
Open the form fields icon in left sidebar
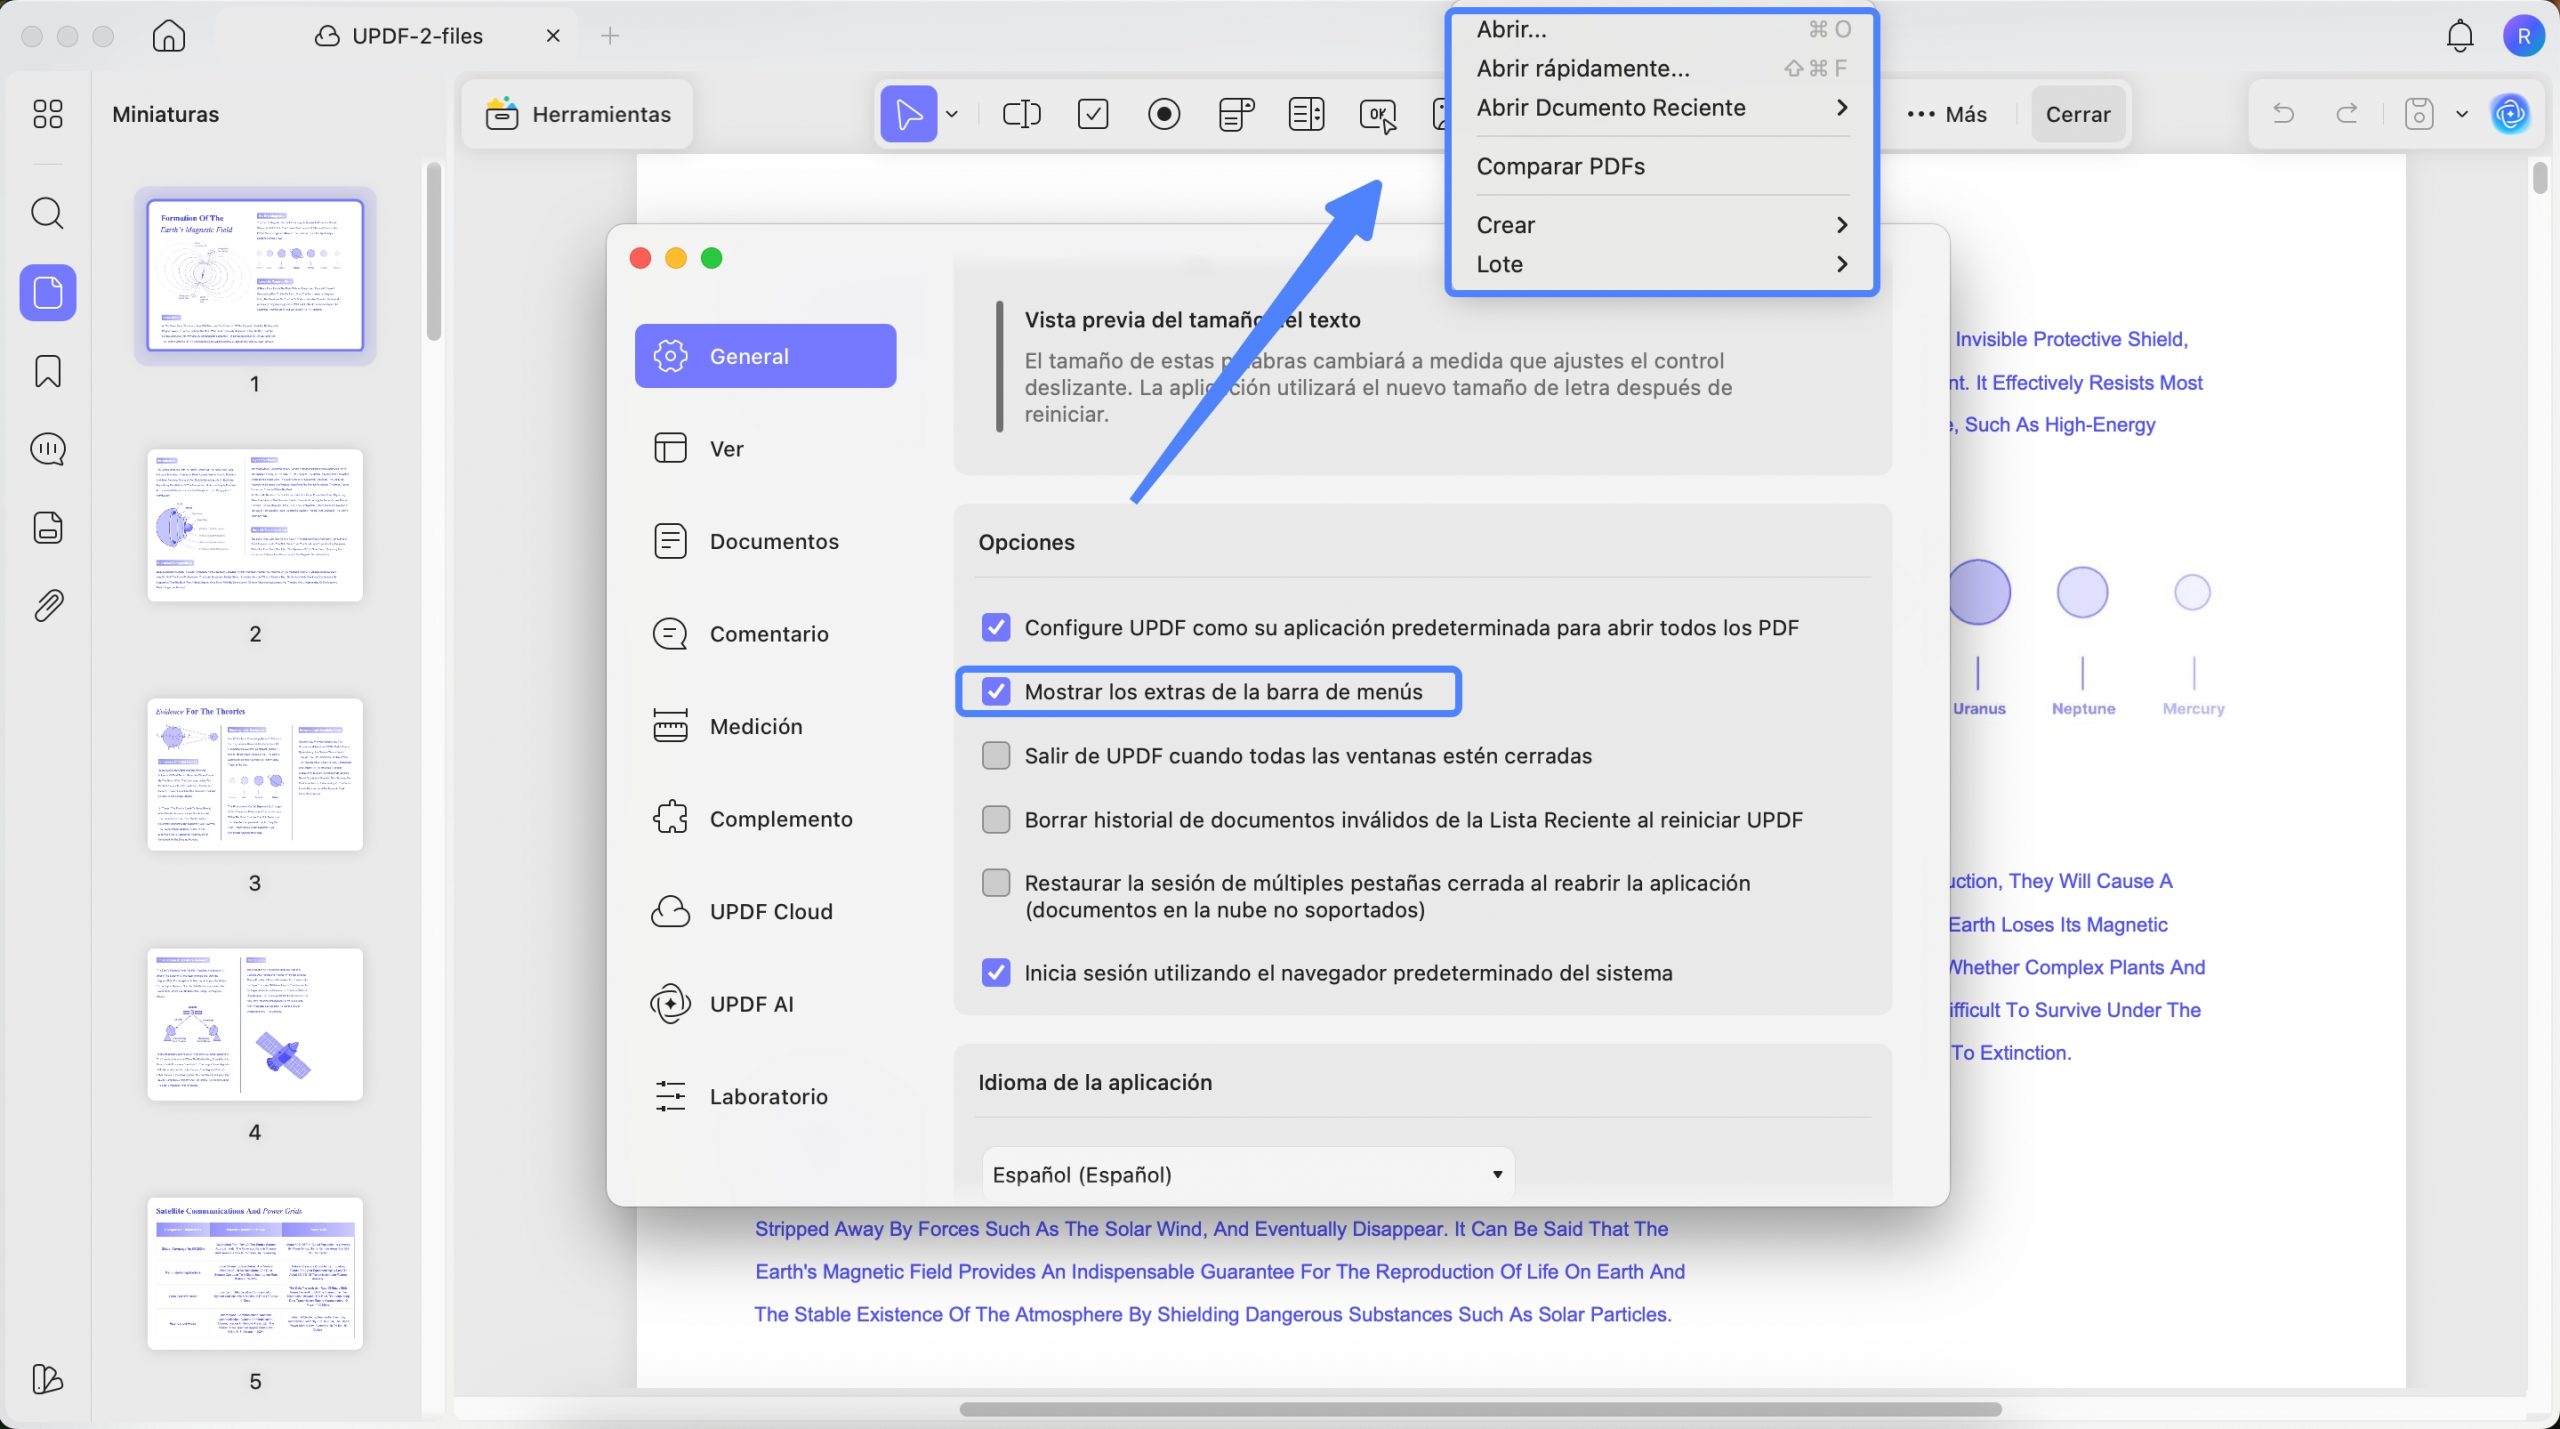pyautogui.click(x=48, y=527)
